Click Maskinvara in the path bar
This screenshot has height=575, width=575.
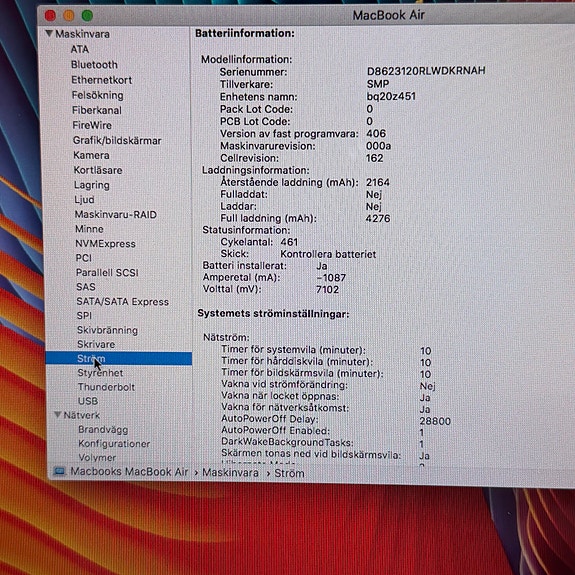230,472
